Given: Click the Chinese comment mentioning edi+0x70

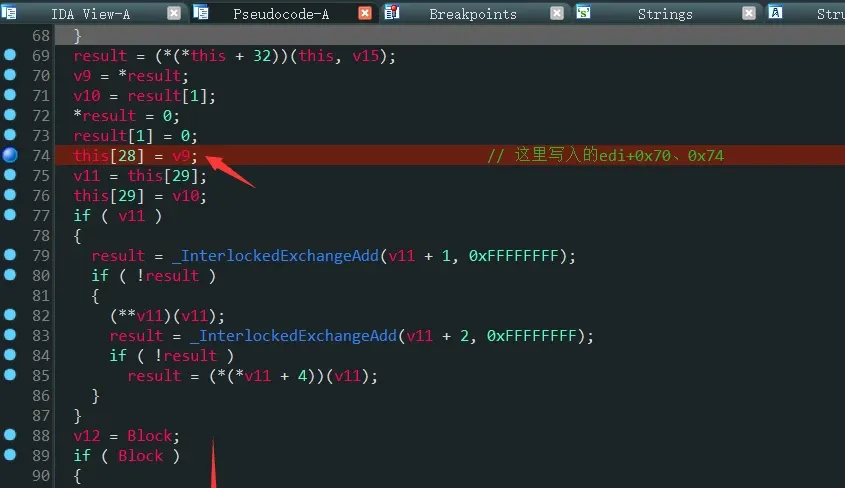Looking at the screenshot, I should pos(605,155).
